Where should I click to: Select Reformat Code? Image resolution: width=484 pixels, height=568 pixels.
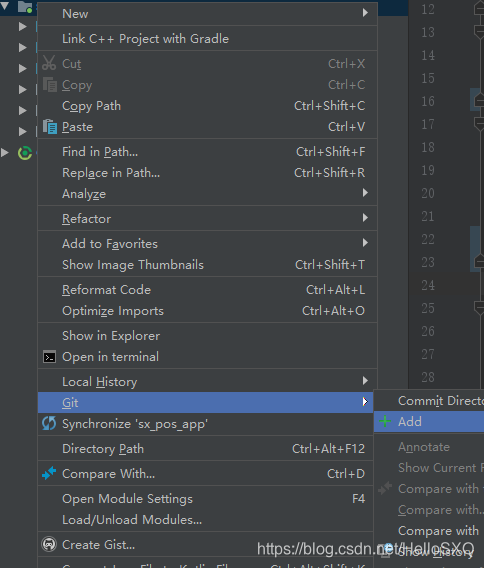[207, 290]
